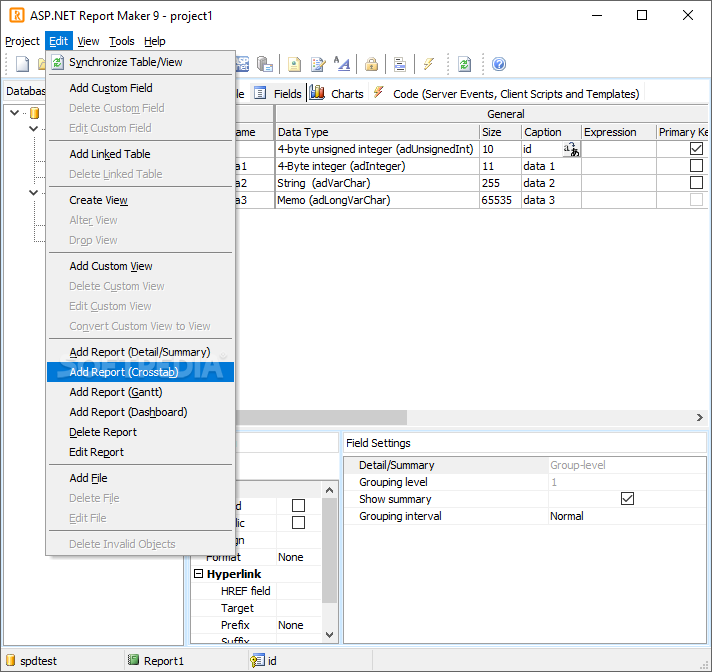Click the properties panel scroll-up arrow

(330, 490)
